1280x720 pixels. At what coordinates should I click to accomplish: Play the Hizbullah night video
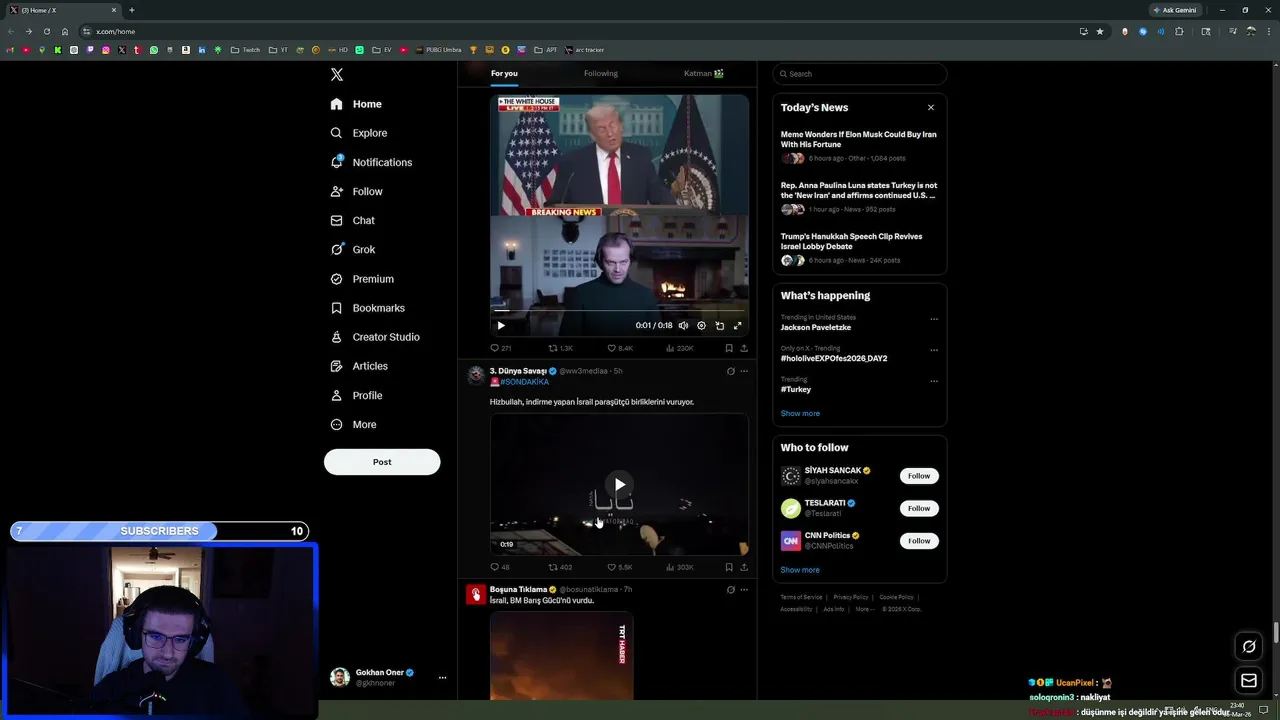click(620, 485)
